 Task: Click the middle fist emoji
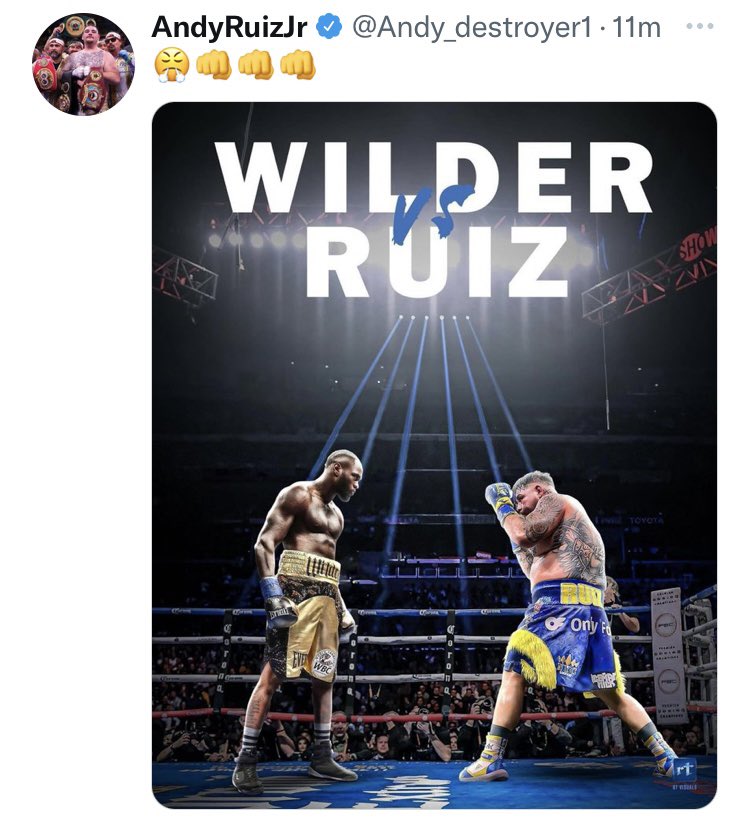[x=255, y=65]
